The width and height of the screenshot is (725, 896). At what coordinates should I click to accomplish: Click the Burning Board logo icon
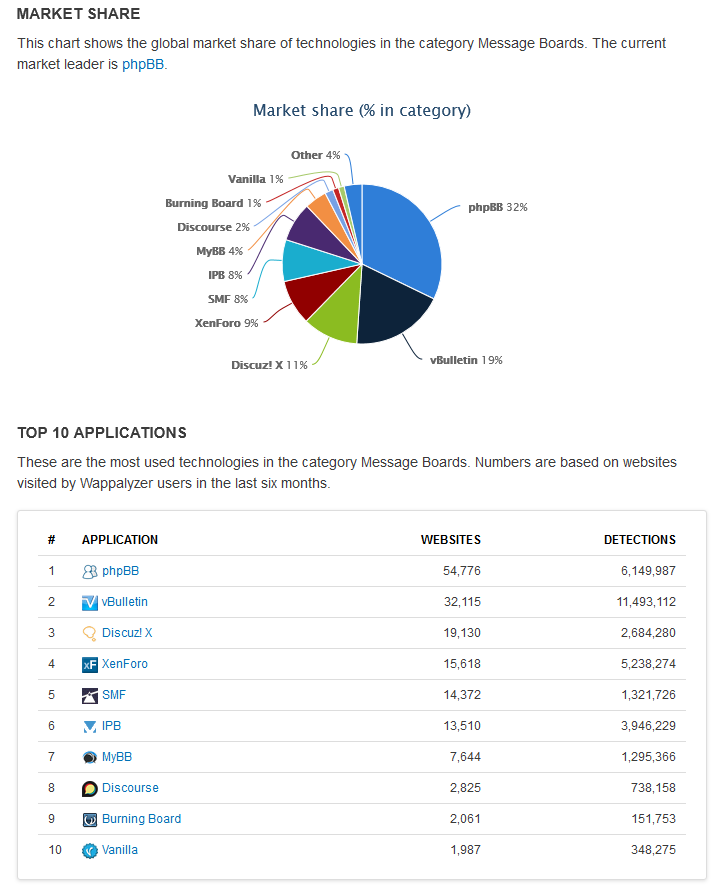coord(90,819)
